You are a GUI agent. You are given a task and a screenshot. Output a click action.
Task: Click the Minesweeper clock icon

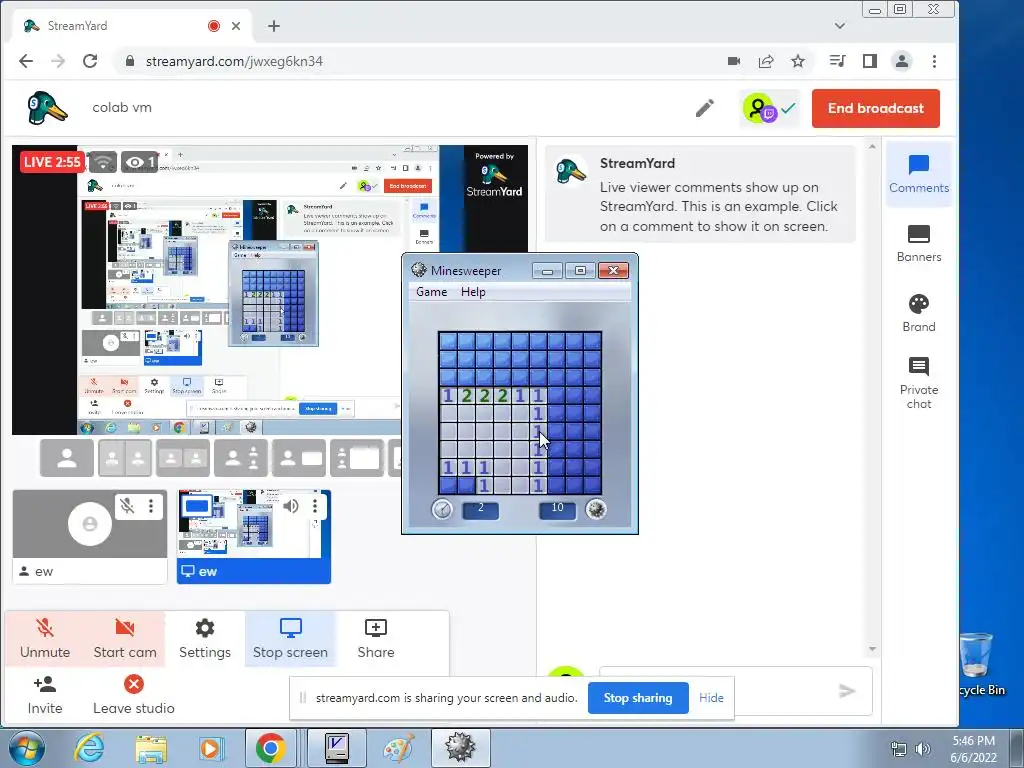(442, 509)
